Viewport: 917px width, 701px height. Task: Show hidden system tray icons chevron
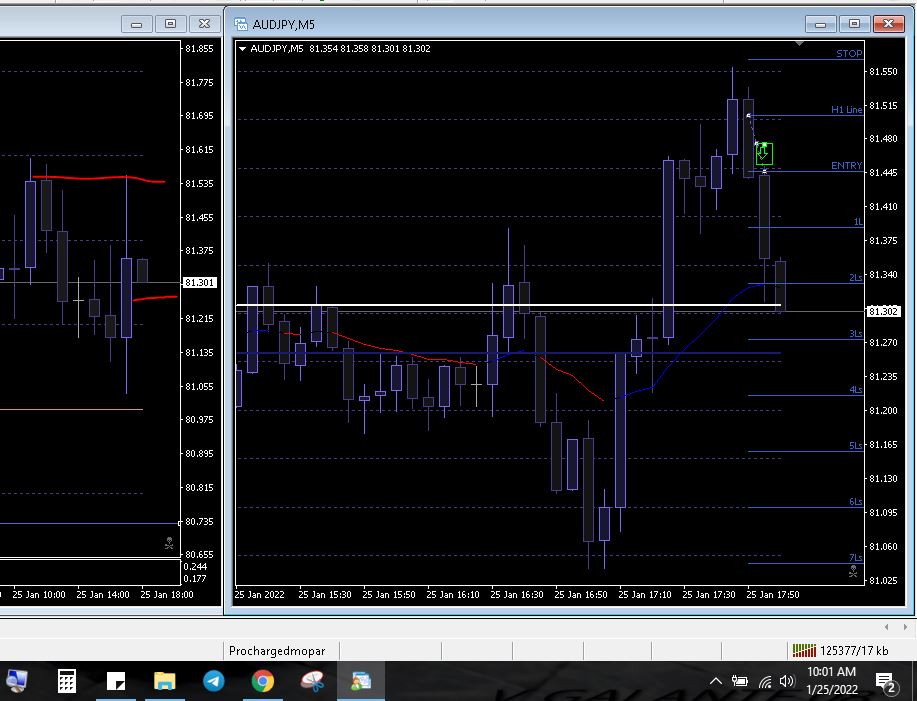coord(716,681)
